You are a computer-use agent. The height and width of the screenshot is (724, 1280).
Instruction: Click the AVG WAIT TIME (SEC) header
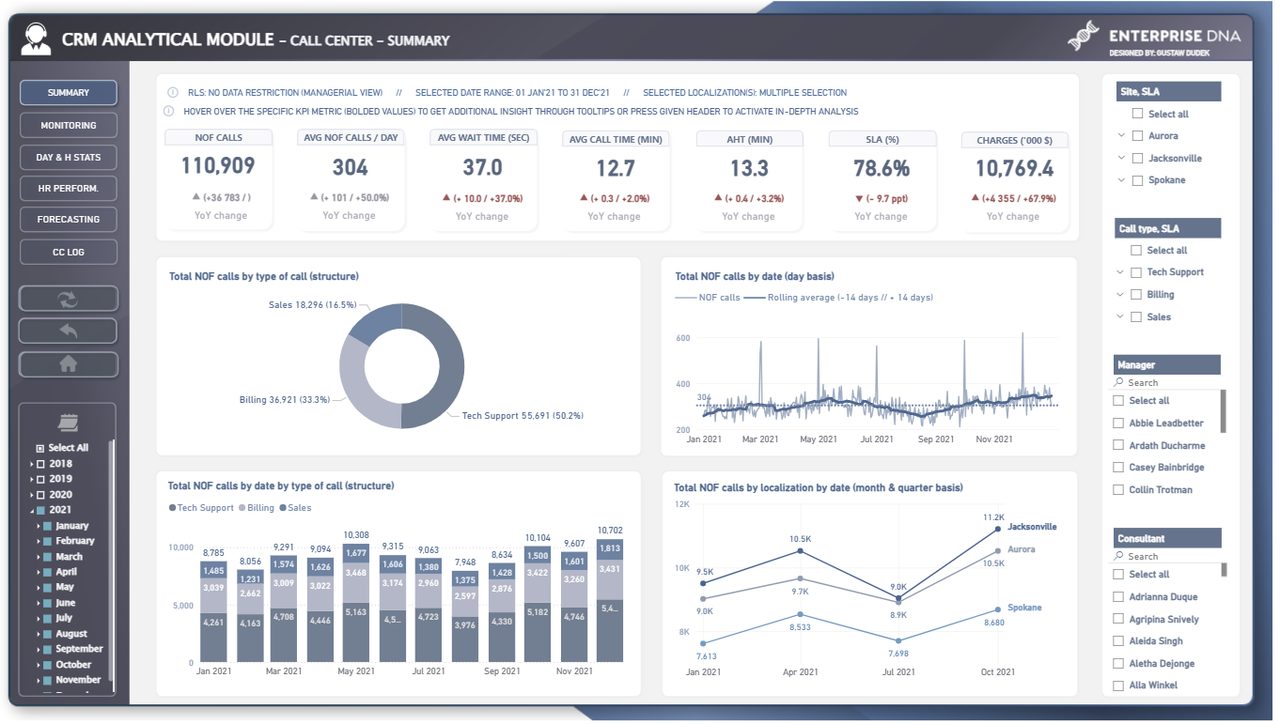483,138
